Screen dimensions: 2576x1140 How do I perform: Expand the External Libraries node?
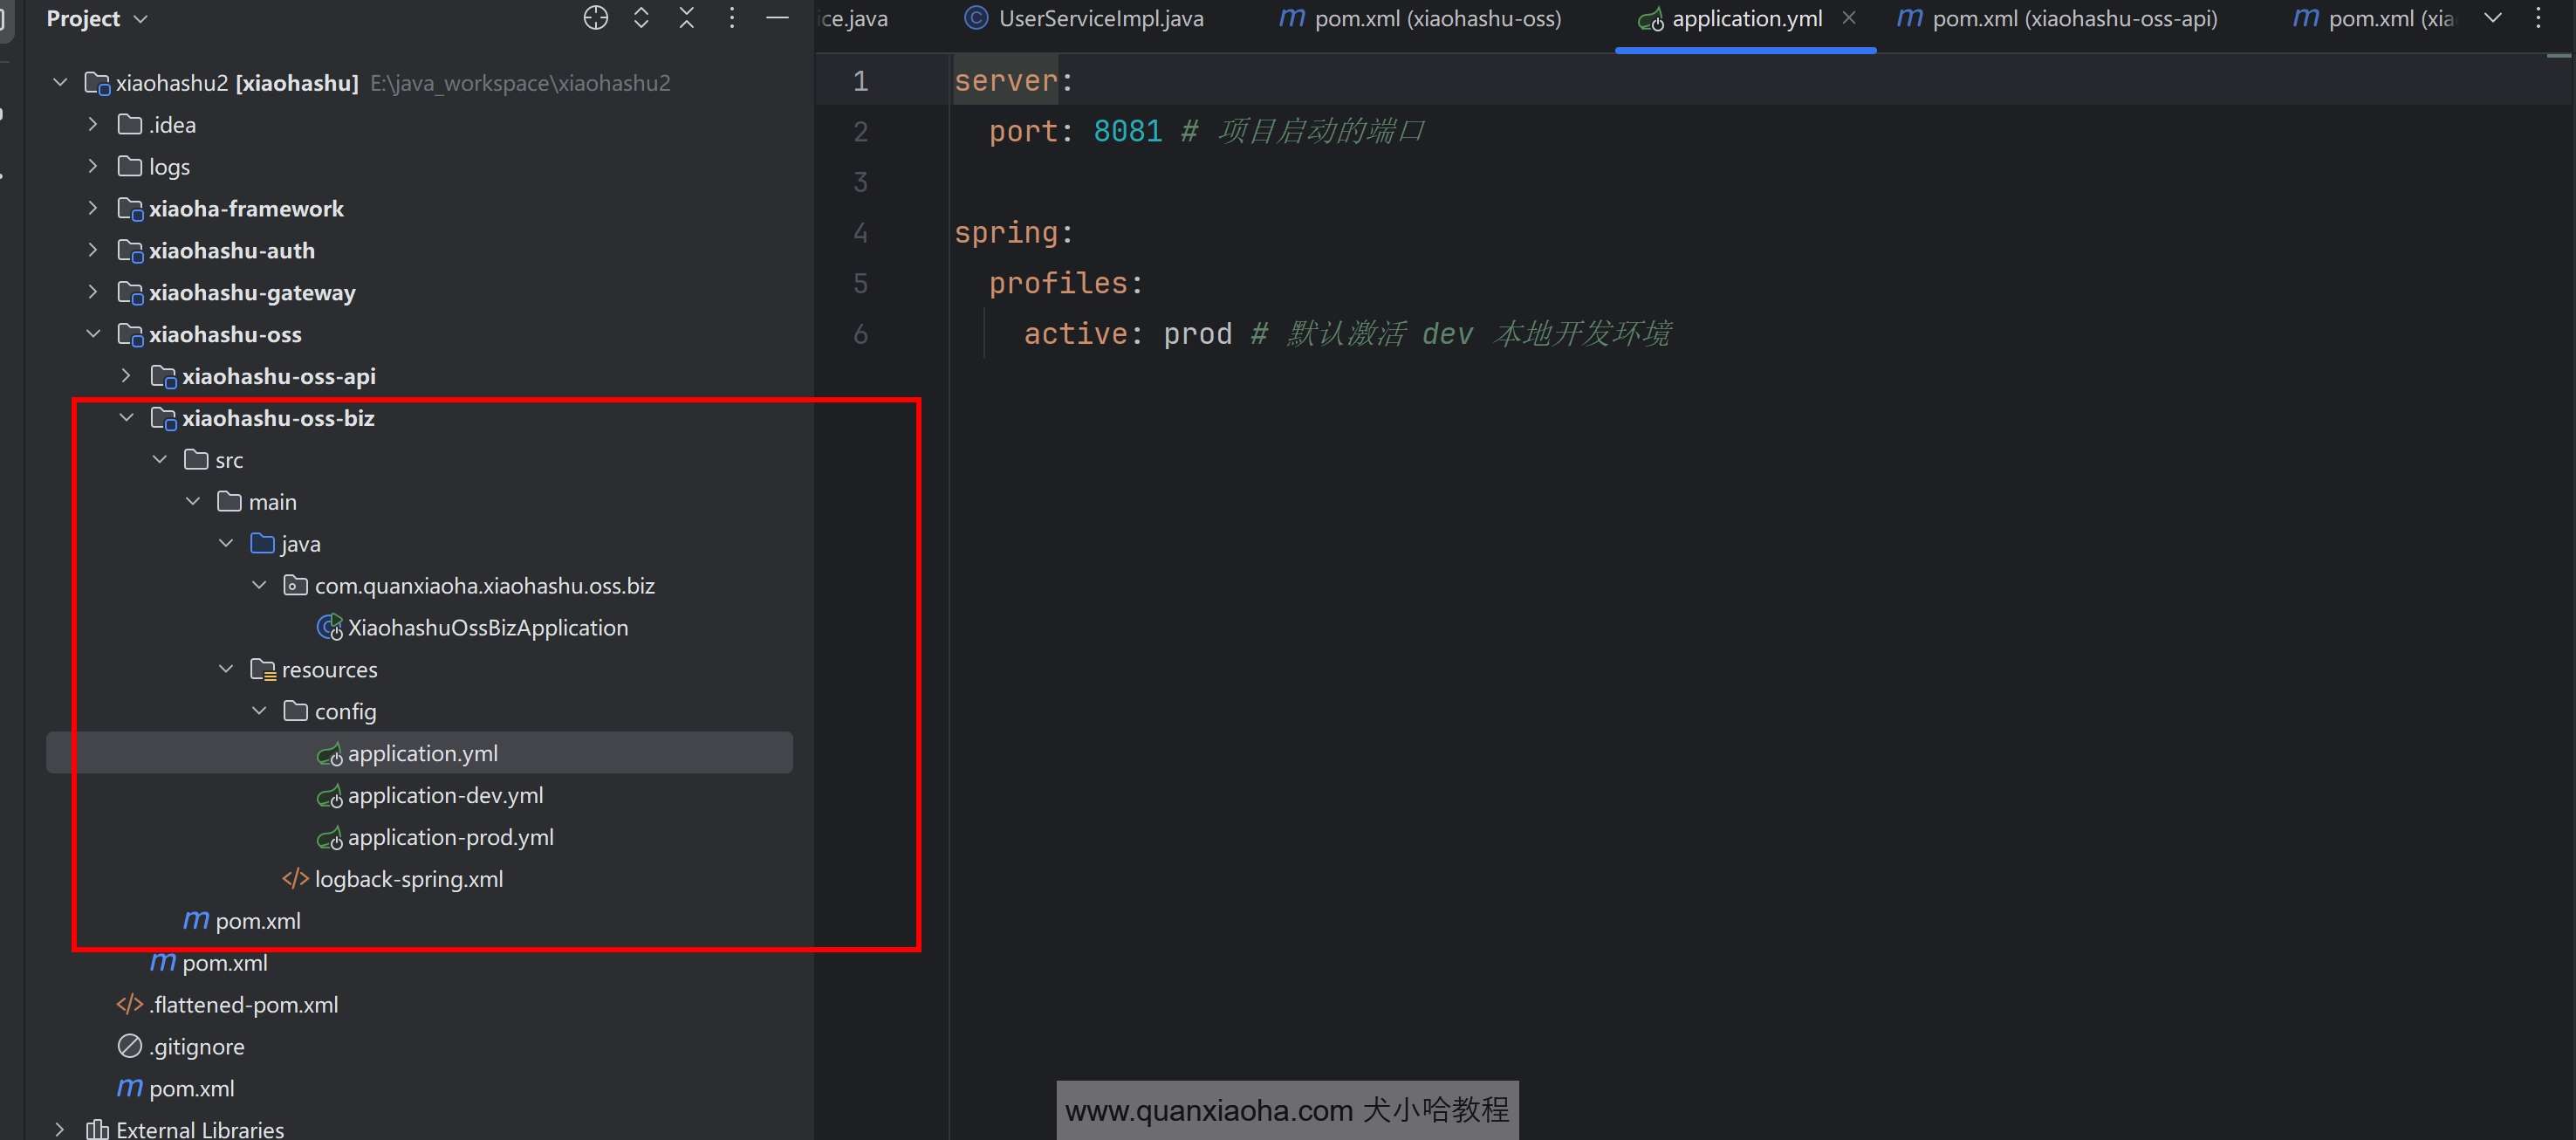[60, 1129]
